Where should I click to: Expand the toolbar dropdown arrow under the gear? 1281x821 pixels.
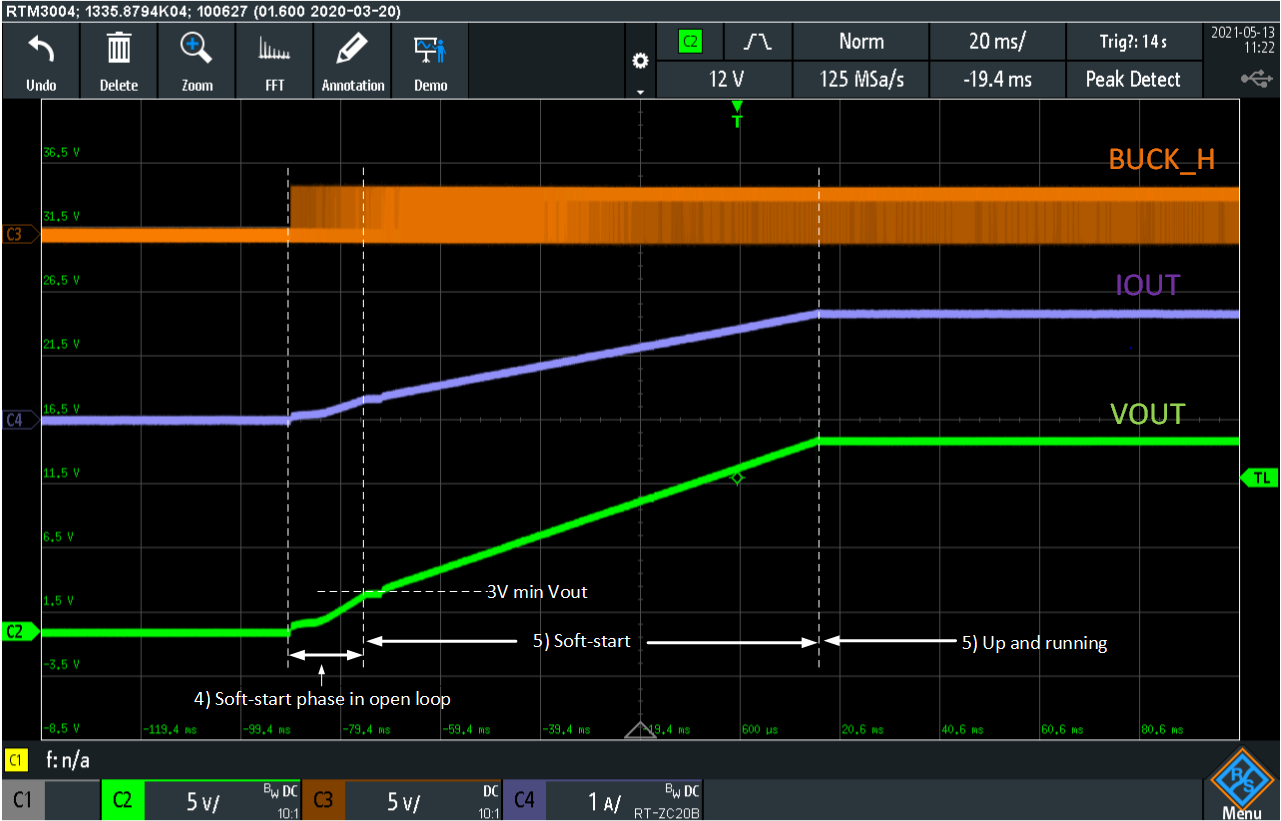641,91
